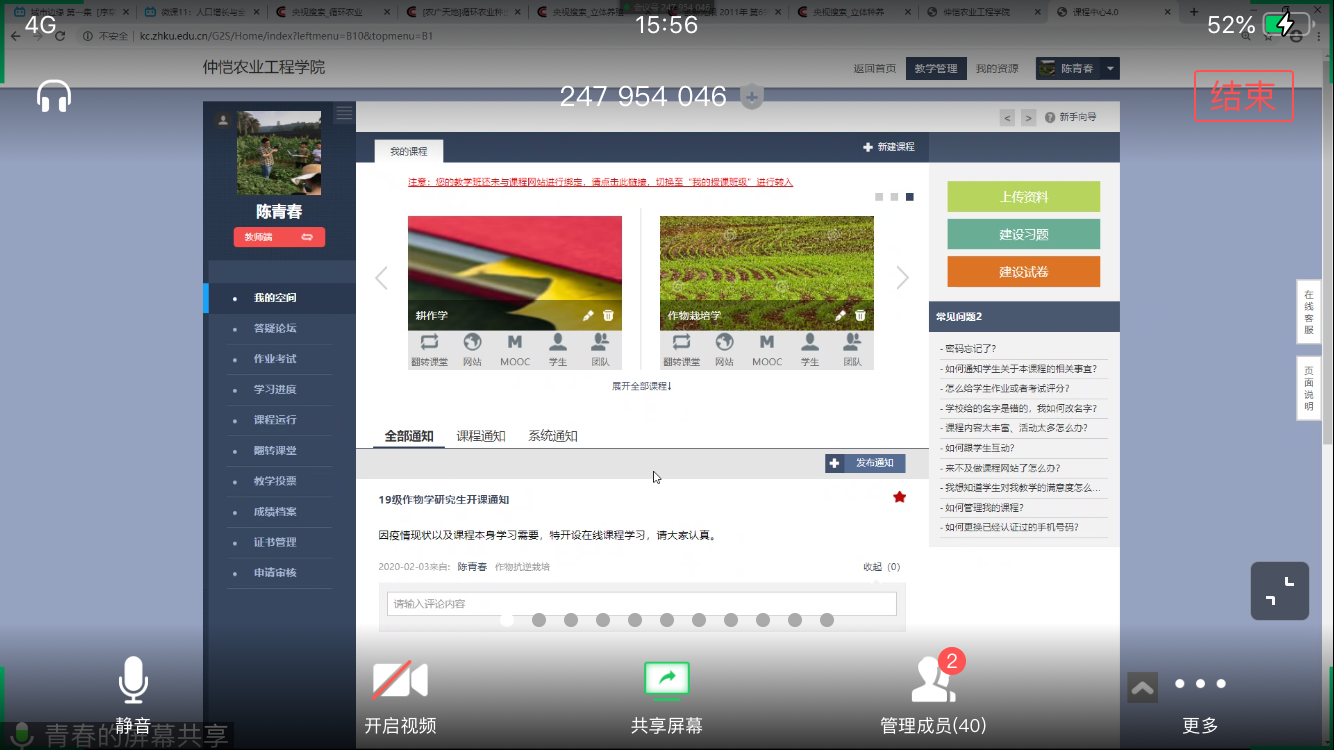
Task: Open the 管理成员 participants icon
Action: [x=933, y=682]
